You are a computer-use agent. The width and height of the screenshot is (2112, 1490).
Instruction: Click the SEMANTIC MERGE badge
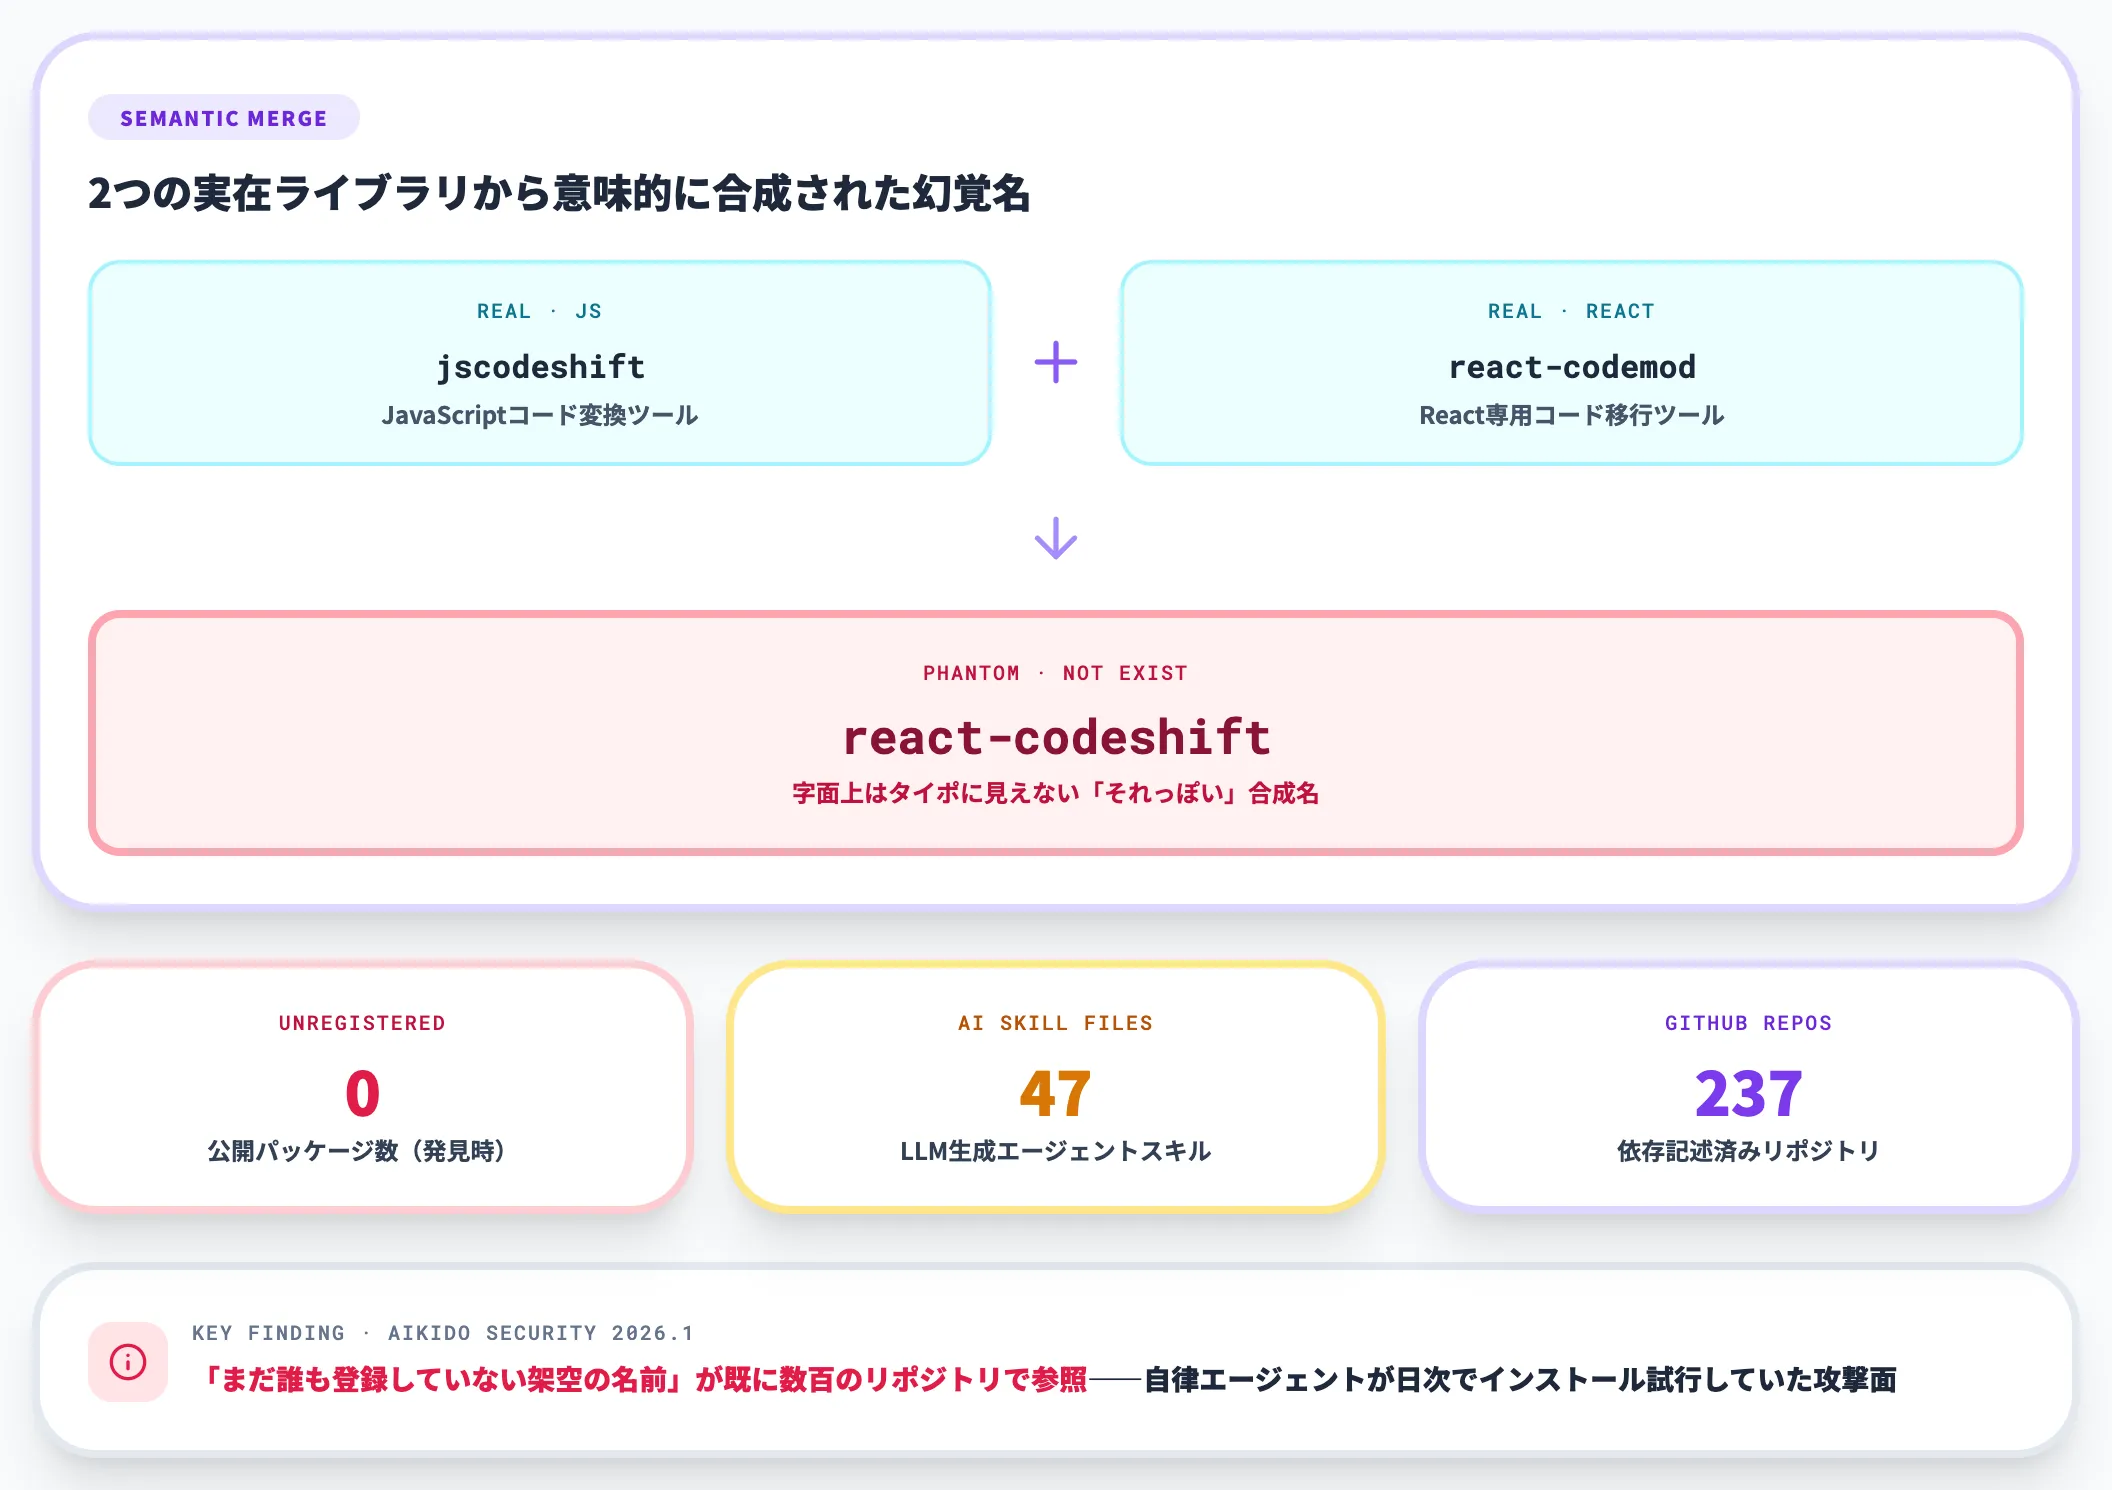[x=224, y=118]
